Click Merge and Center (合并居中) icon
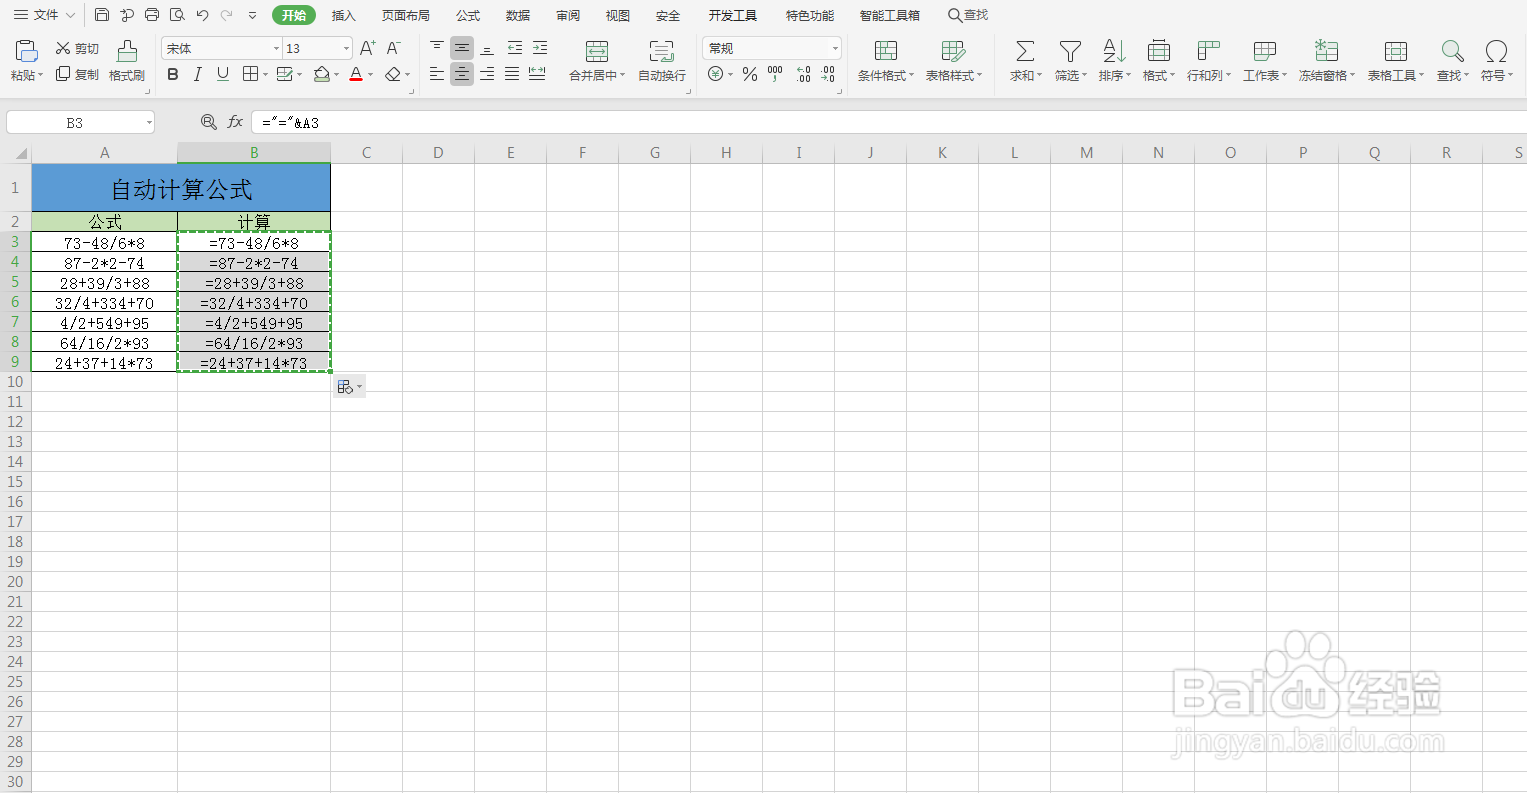The image size is (1527, 793). coord(597,51)
